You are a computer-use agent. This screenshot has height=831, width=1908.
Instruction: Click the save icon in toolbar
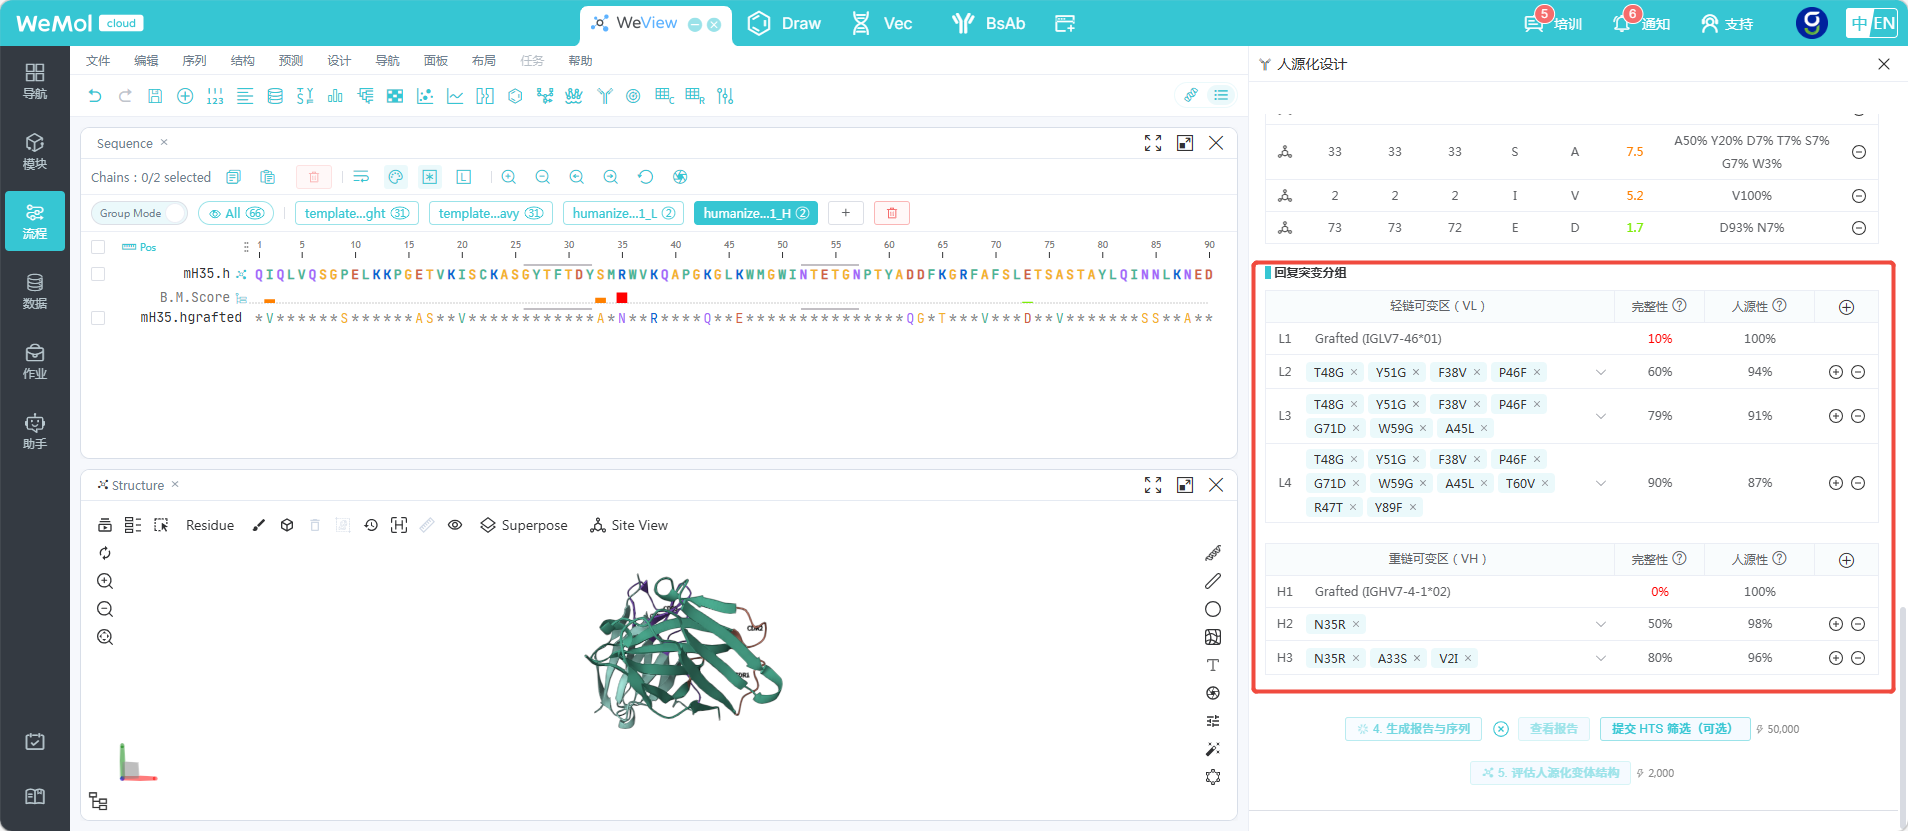tap(155, 96)
